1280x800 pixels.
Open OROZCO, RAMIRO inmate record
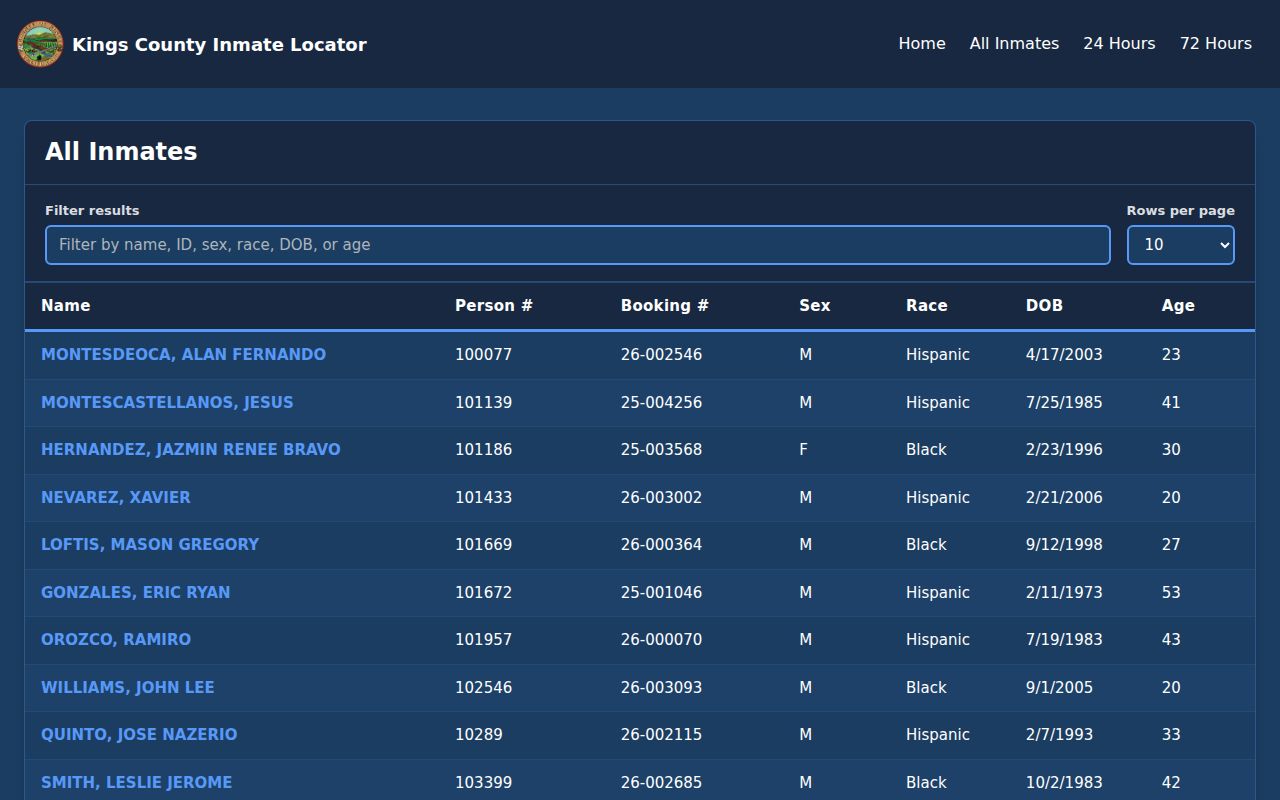coord(116,640)
